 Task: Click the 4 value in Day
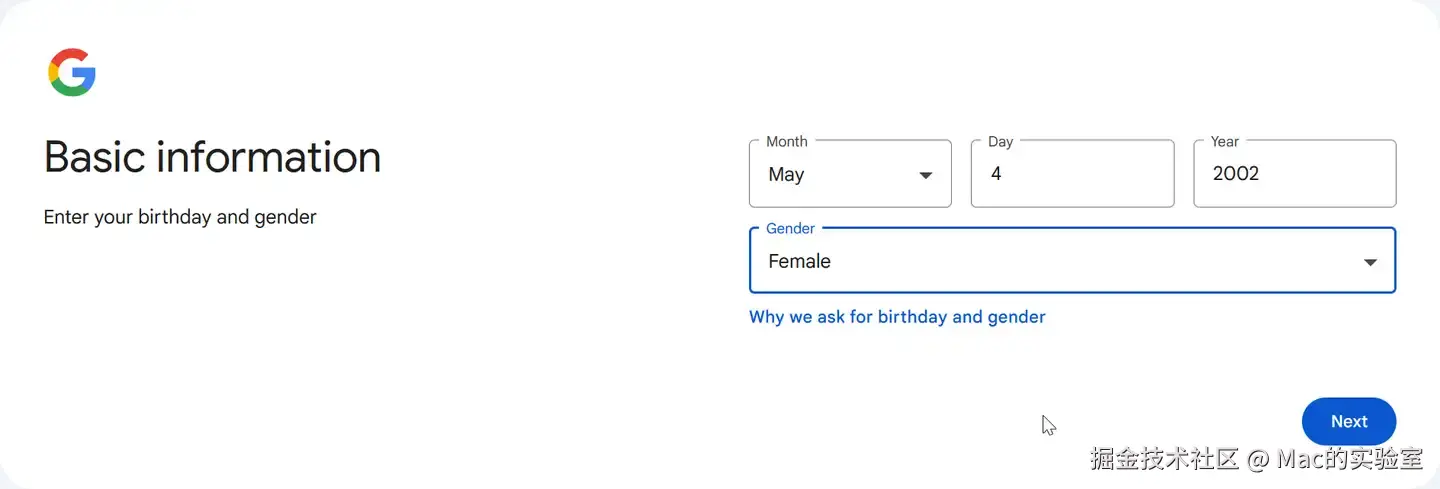(x=996, y=174)
